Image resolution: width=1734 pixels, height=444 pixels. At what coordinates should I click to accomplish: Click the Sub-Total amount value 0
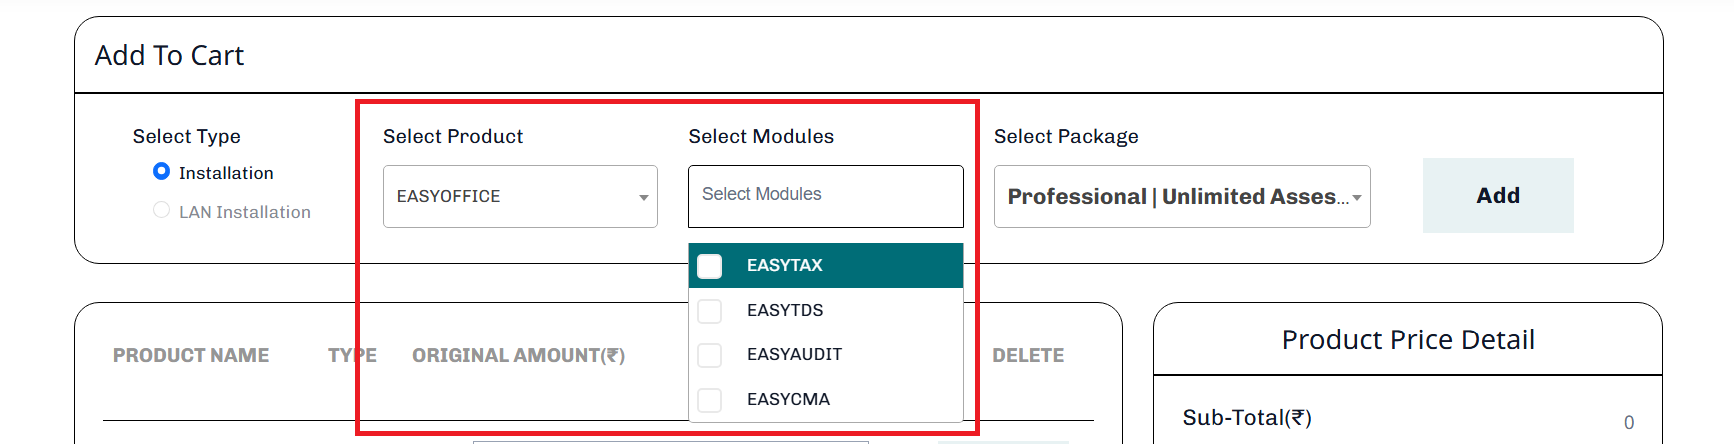coord(1628,422)
